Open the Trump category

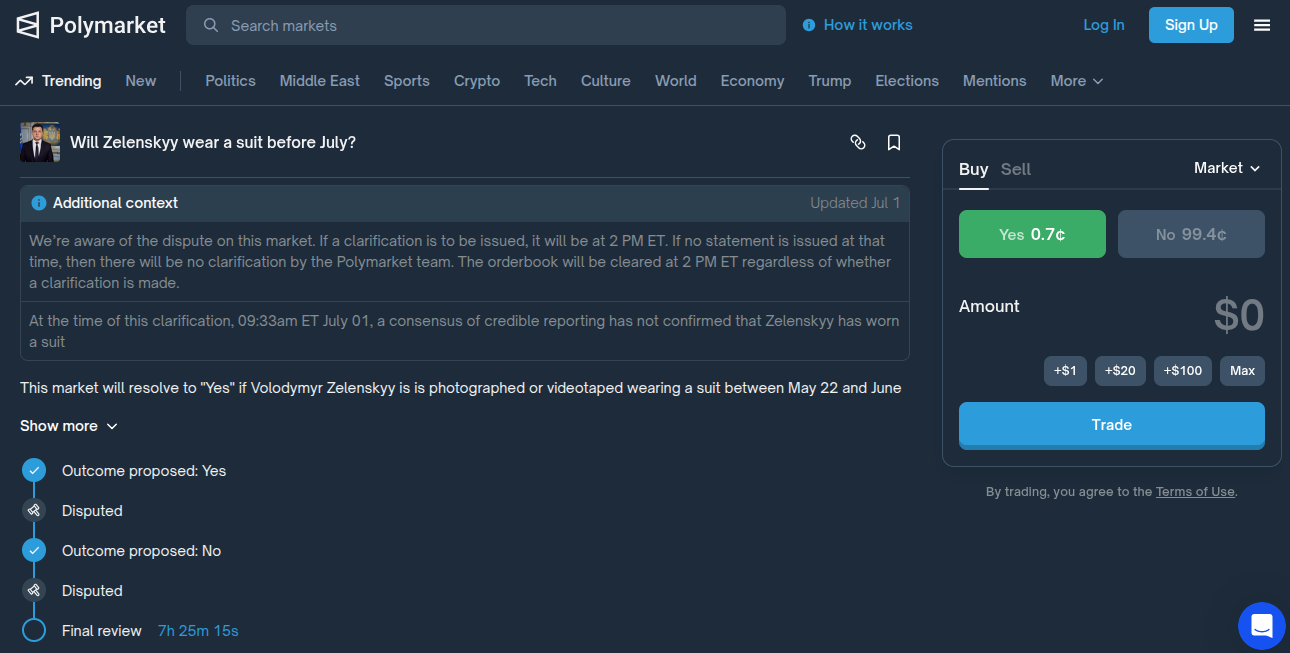point(830,81)
